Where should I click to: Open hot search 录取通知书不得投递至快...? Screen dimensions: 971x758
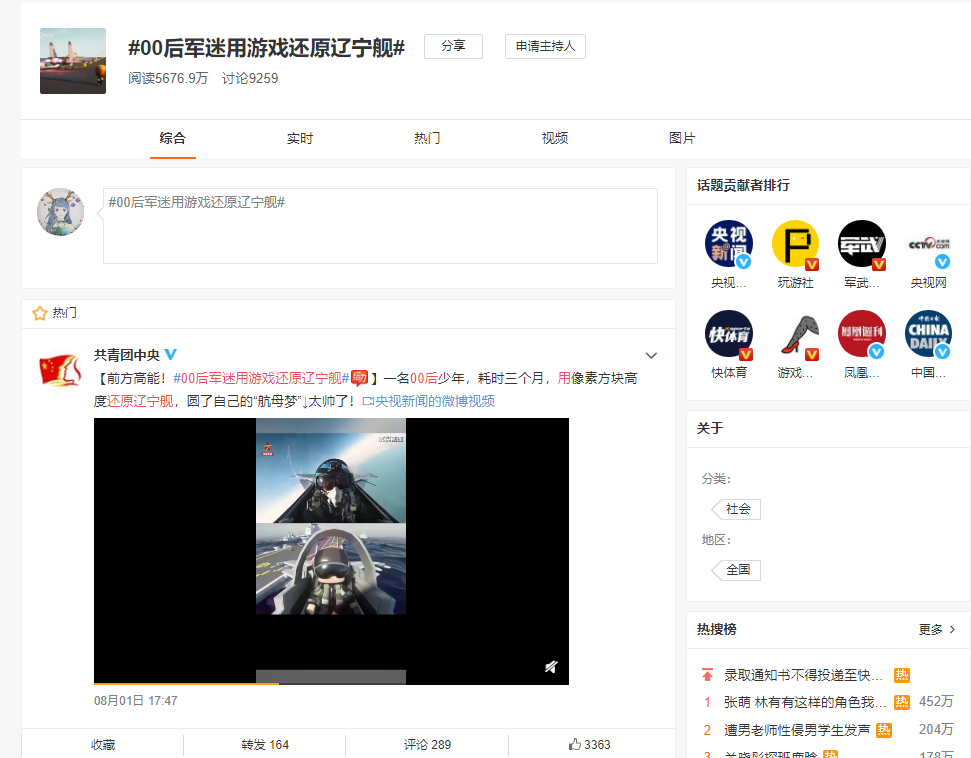click(x=803, y=675)
